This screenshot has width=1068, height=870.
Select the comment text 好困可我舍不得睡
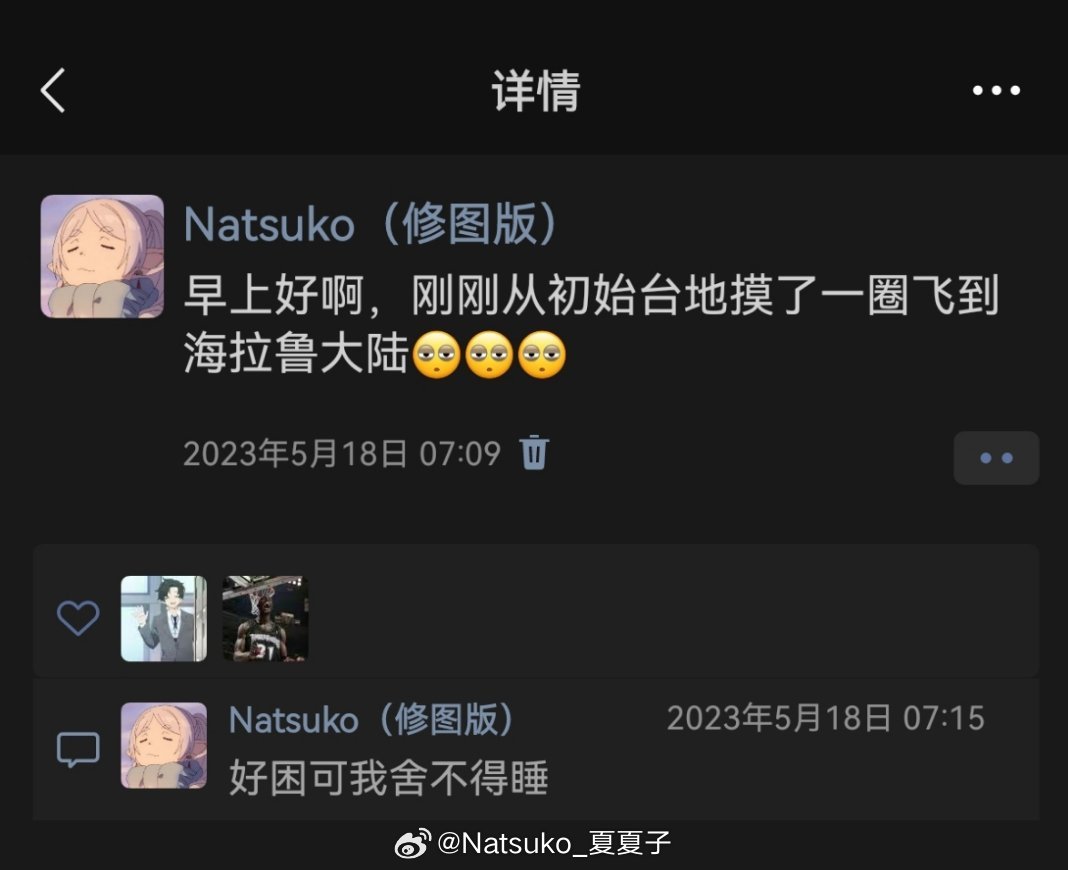coord(388,778)
